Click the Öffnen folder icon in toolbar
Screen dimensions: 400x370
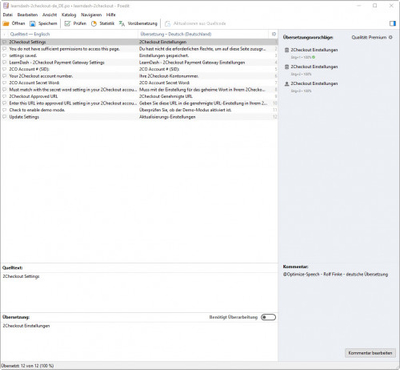(6, 24)
